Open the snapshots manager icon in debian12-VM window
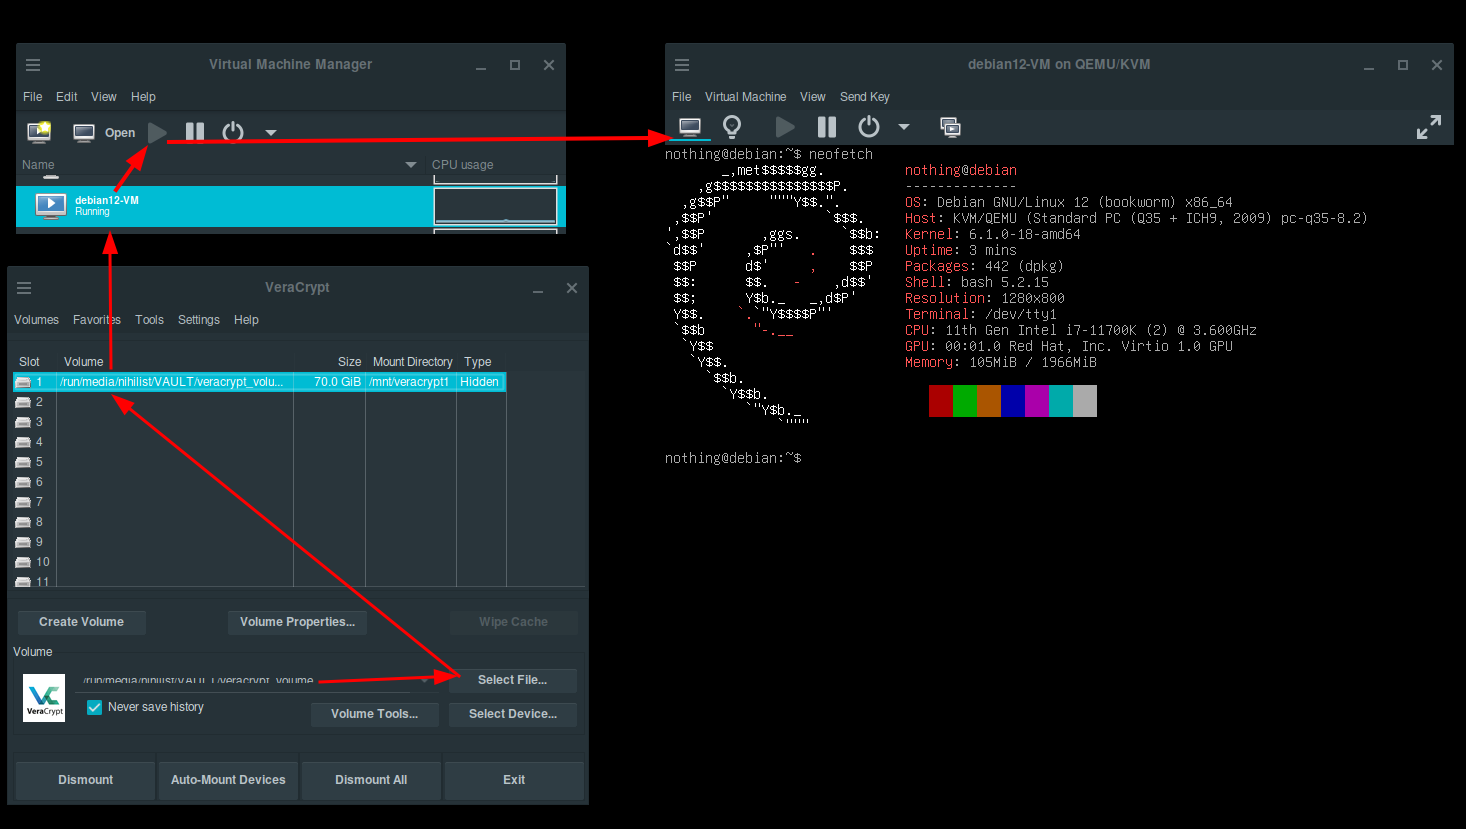 point(950,127)
